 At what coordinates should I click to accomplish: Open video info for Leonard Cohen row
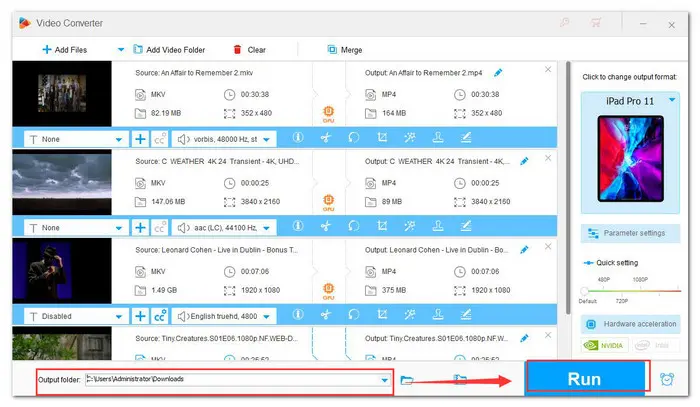click(x=298, y=315)
